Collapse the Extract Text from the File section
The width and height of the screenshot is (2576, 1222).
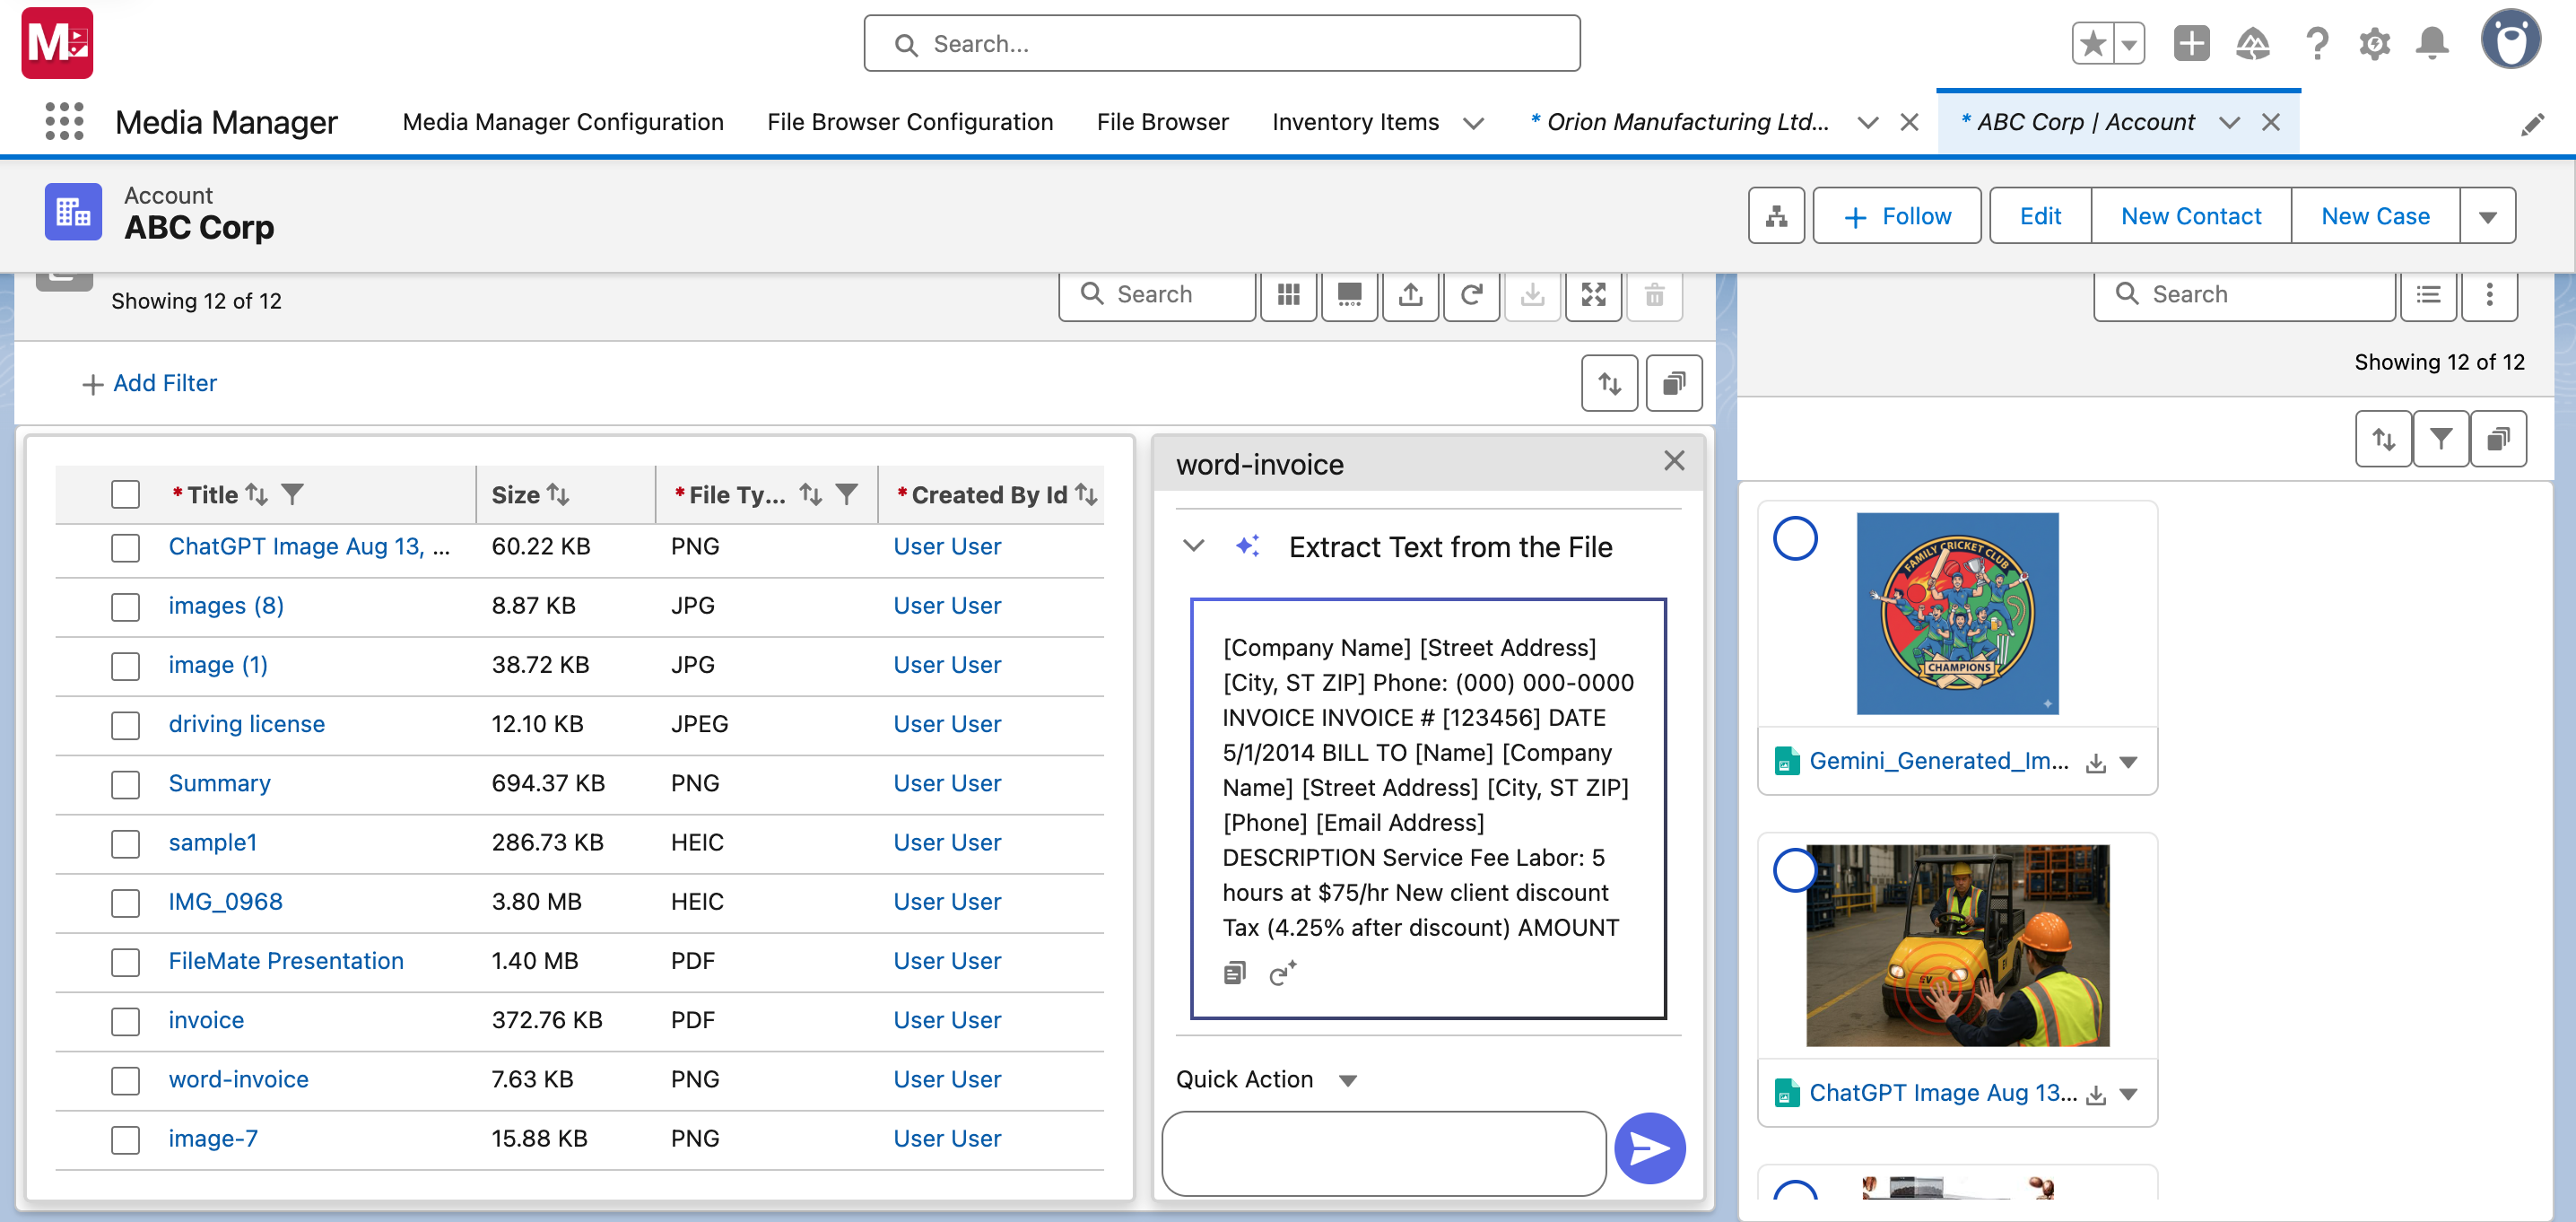pos(1193,546)
